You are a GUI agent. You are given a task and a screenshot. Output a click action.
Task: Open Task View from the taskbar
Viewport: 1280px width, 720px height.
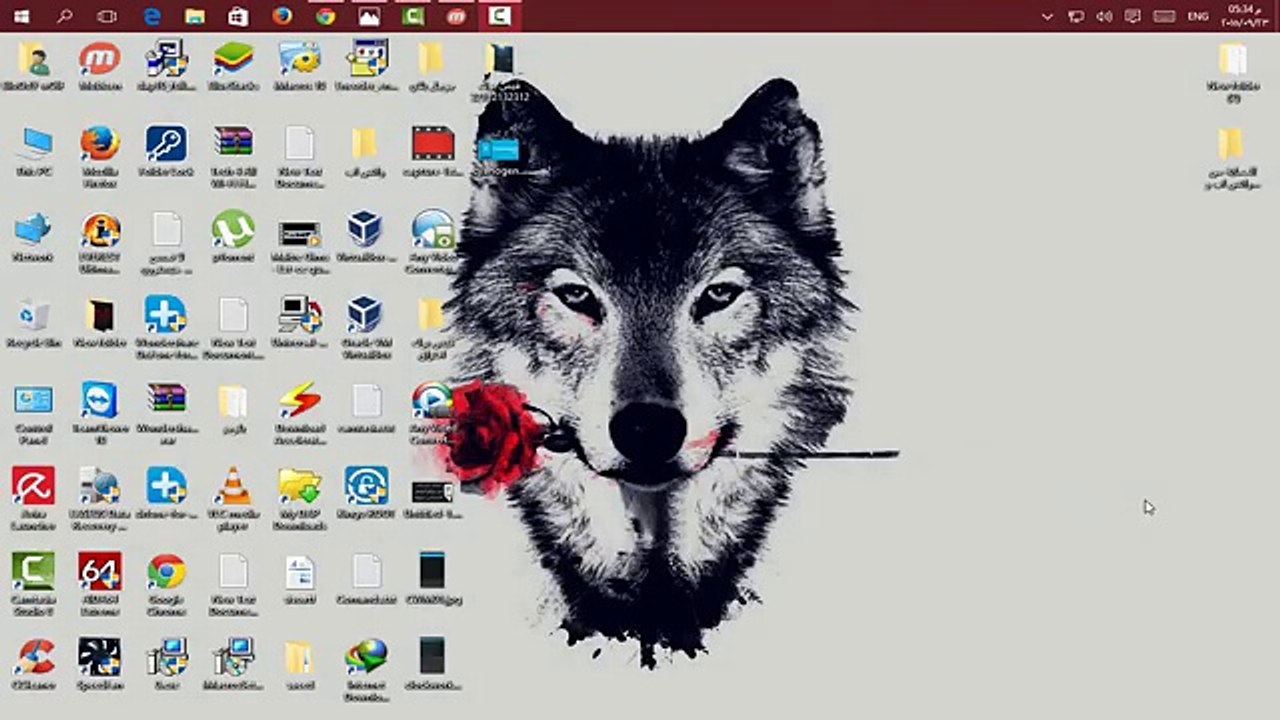pos(108,16)
